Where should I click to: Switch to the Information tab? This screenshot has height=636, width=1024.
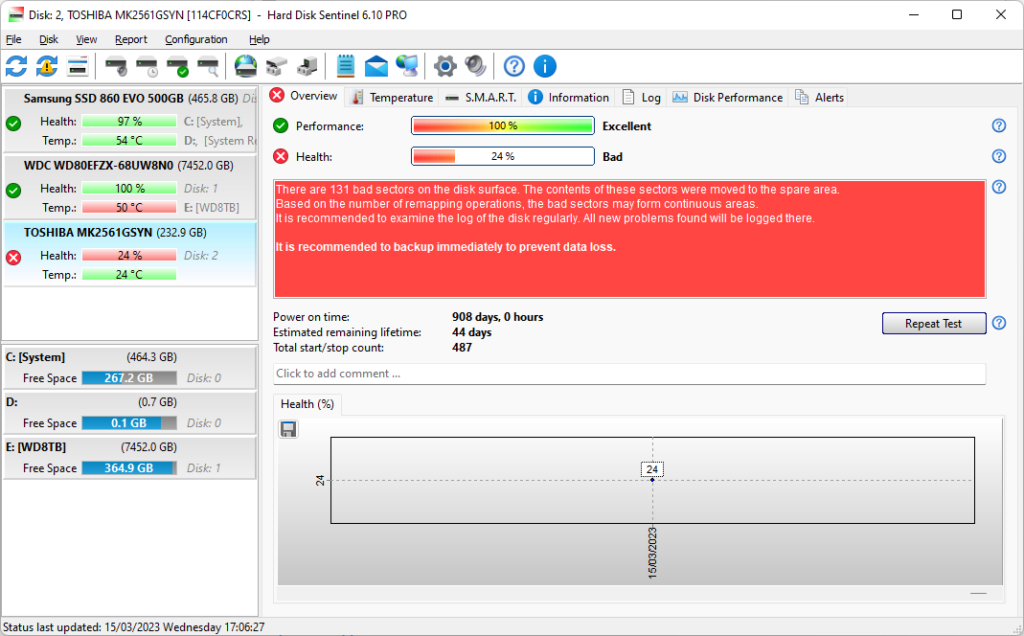pos(568,97)
